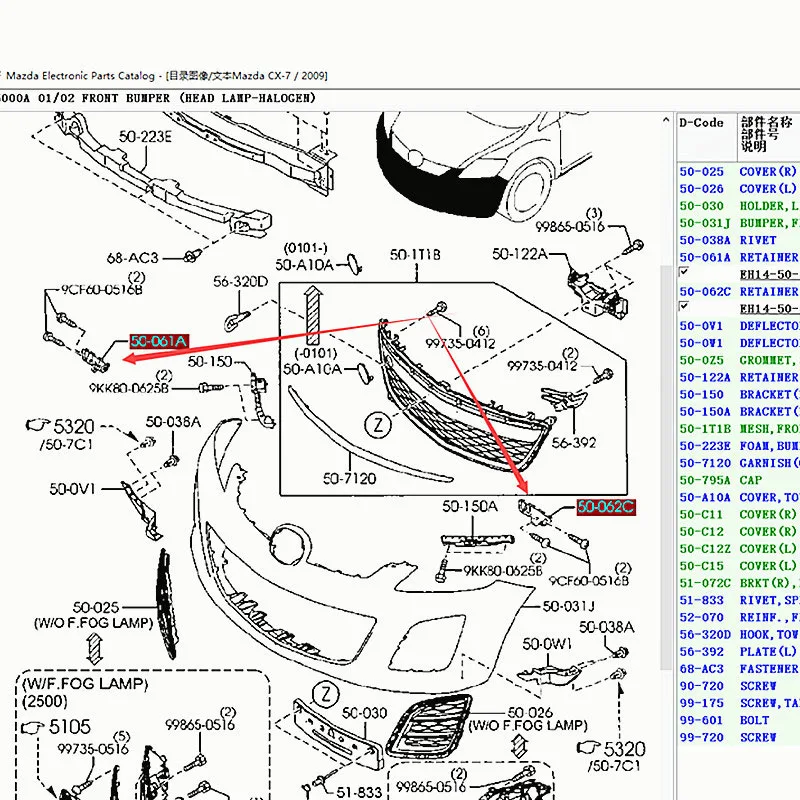Image resolution: width=800 pixels, height=800 pixels.
Task: Choose 56-320D HOOK entry in the parts list
Action: [738, 634]
